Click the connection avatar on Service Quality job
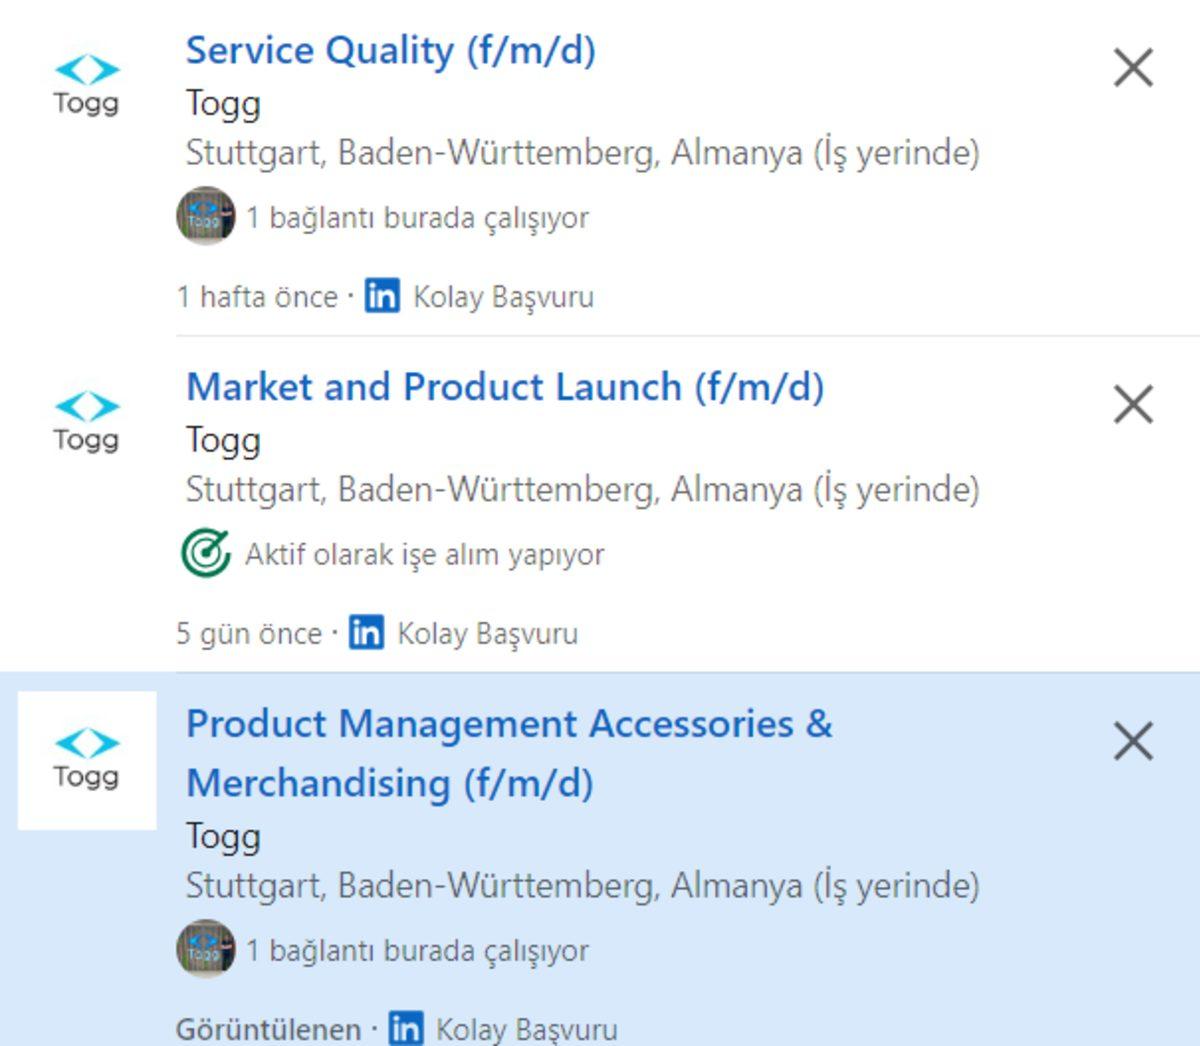This screenshot has height=1046, width=1200. [205, 215]
